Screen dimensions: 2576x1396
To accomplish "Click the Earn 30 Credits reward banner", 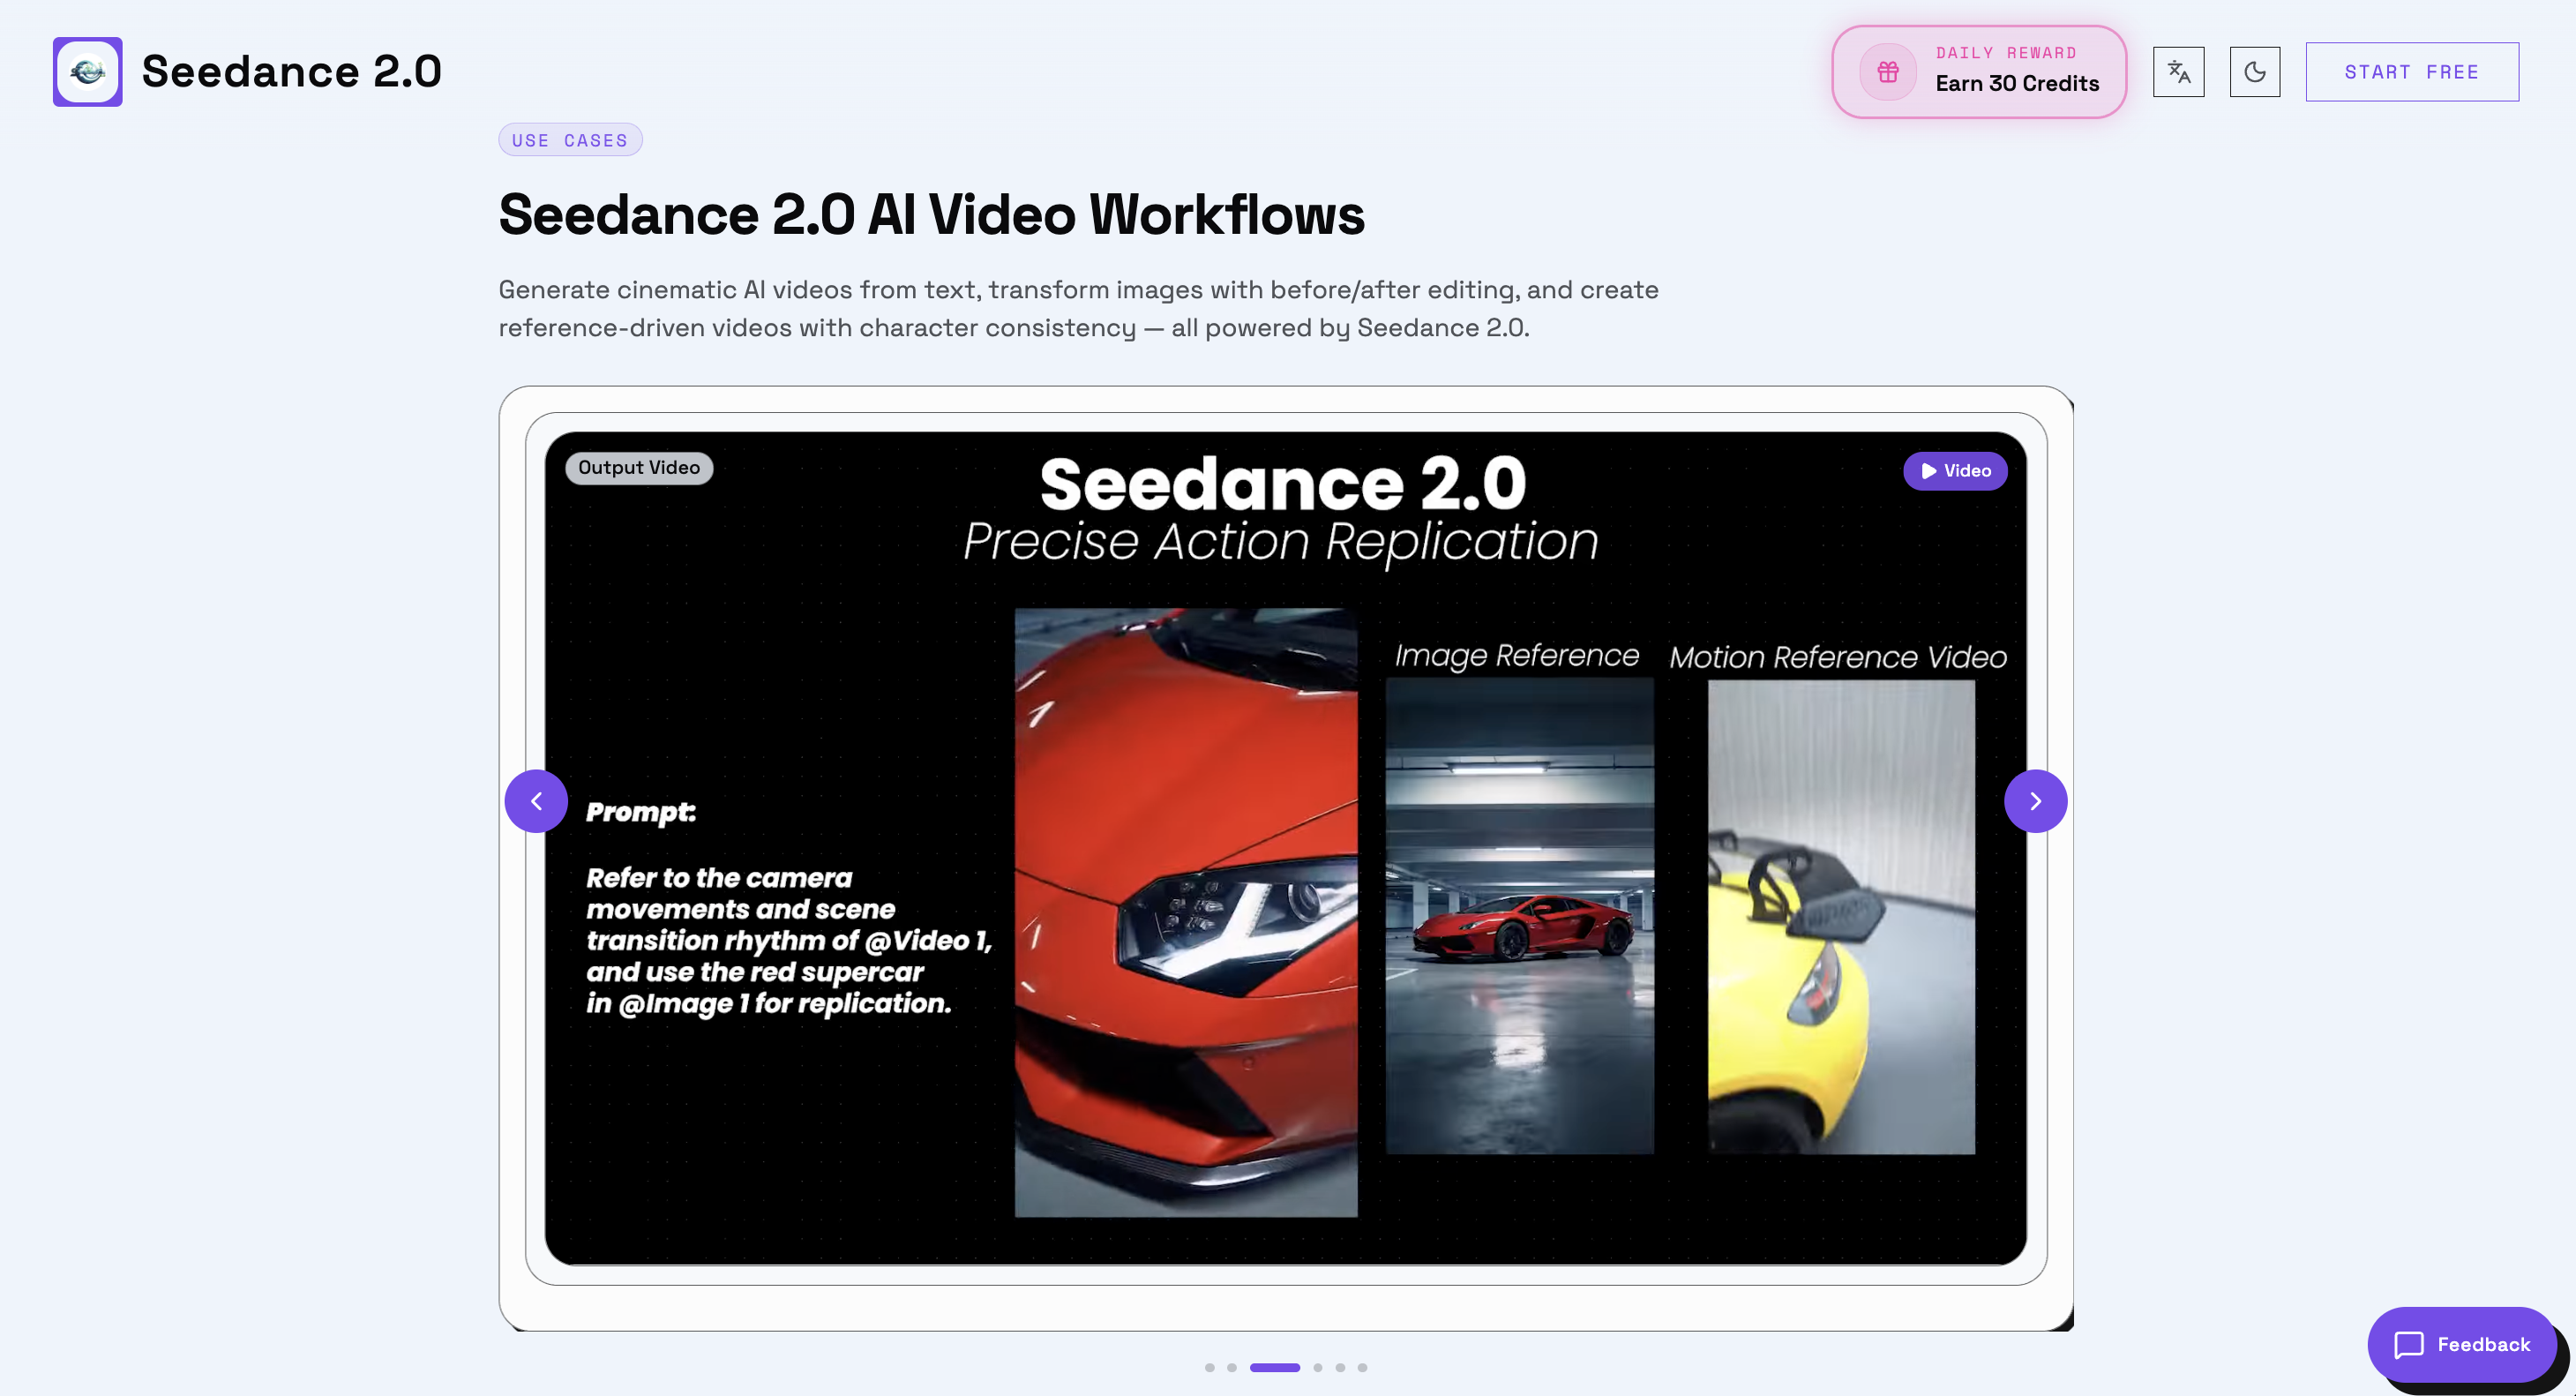I will [x=1978, y=71].
